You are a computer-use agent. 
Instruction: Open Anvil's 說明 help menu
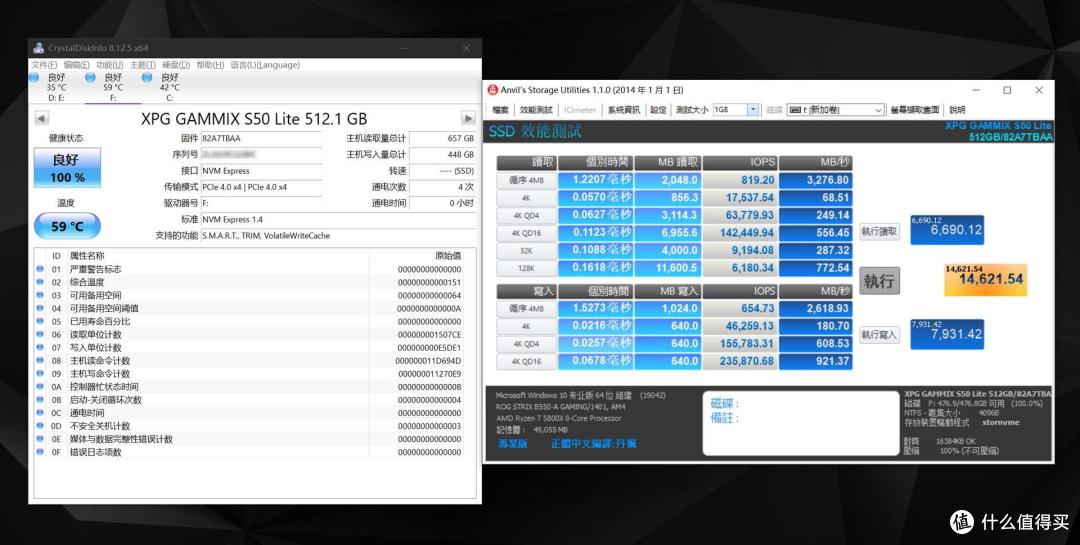pos(957,110)
